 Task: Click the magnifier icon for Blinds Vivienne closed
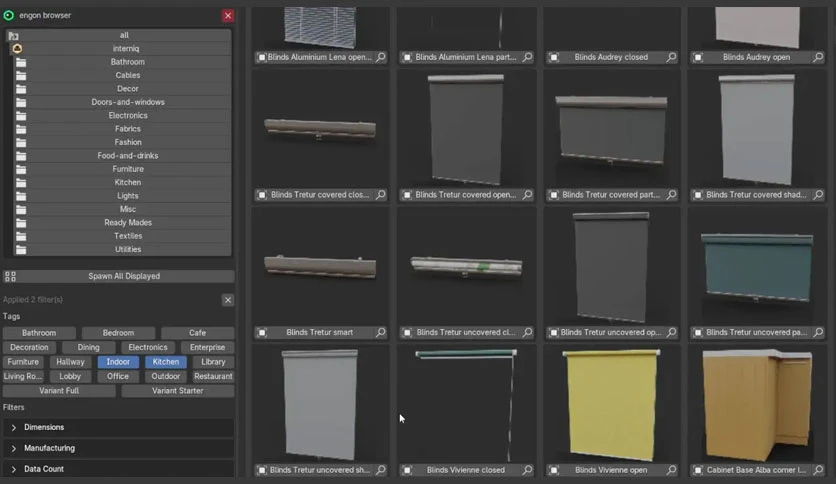pyautogui.click(x=527, y=470)
